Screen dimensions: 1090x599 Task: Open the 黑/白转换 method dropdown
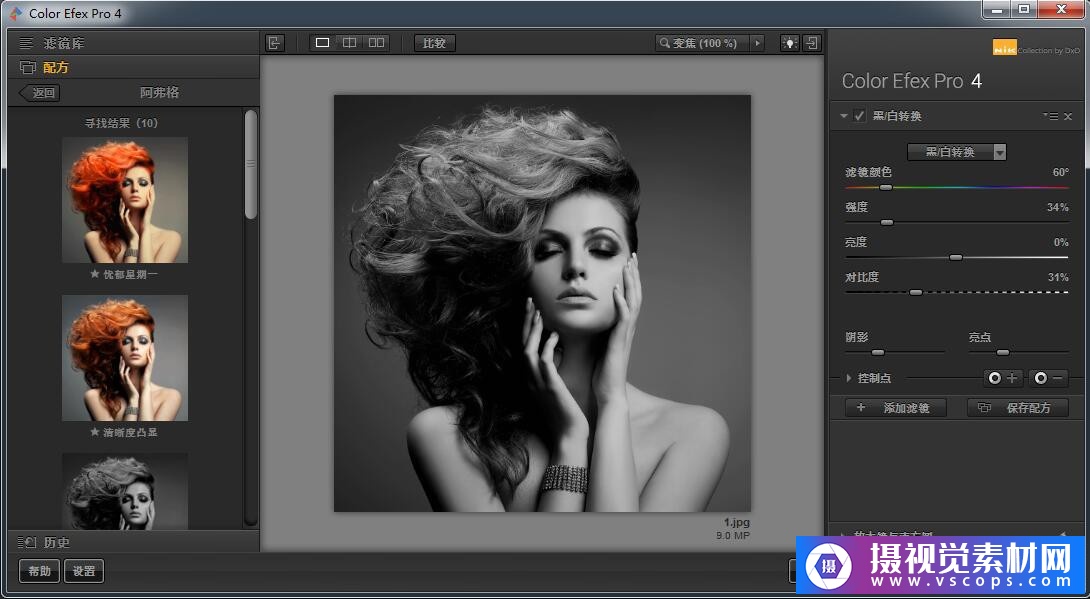(x=956, y=152)
